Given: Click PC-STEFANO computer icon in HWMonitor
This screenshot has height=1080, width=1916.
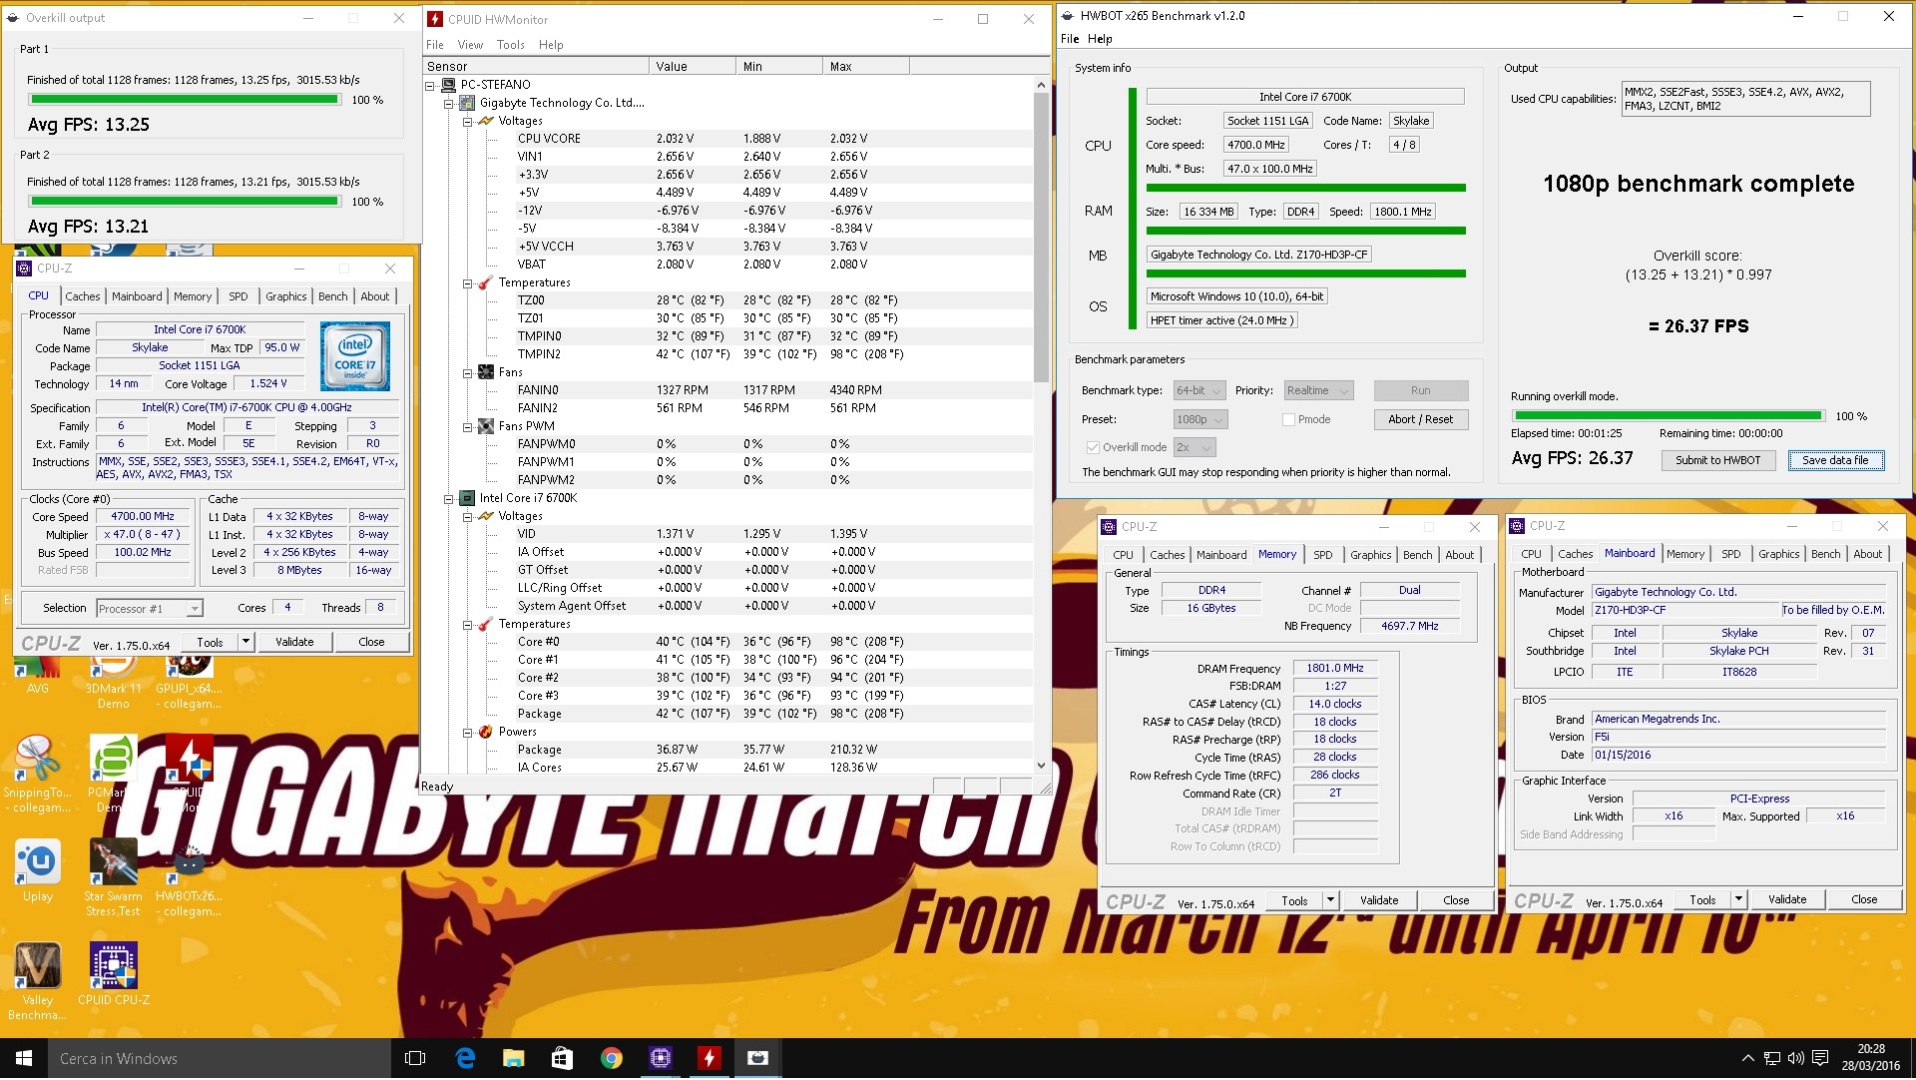Looking at the screenshot, I should click(x=449, y=85).
